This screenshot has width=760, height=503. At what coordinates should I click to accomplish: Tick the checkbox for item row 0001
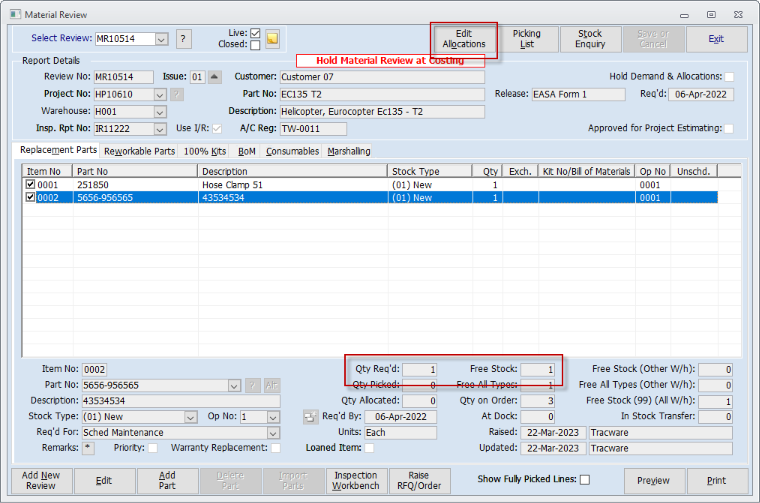(x=30, y=185)
